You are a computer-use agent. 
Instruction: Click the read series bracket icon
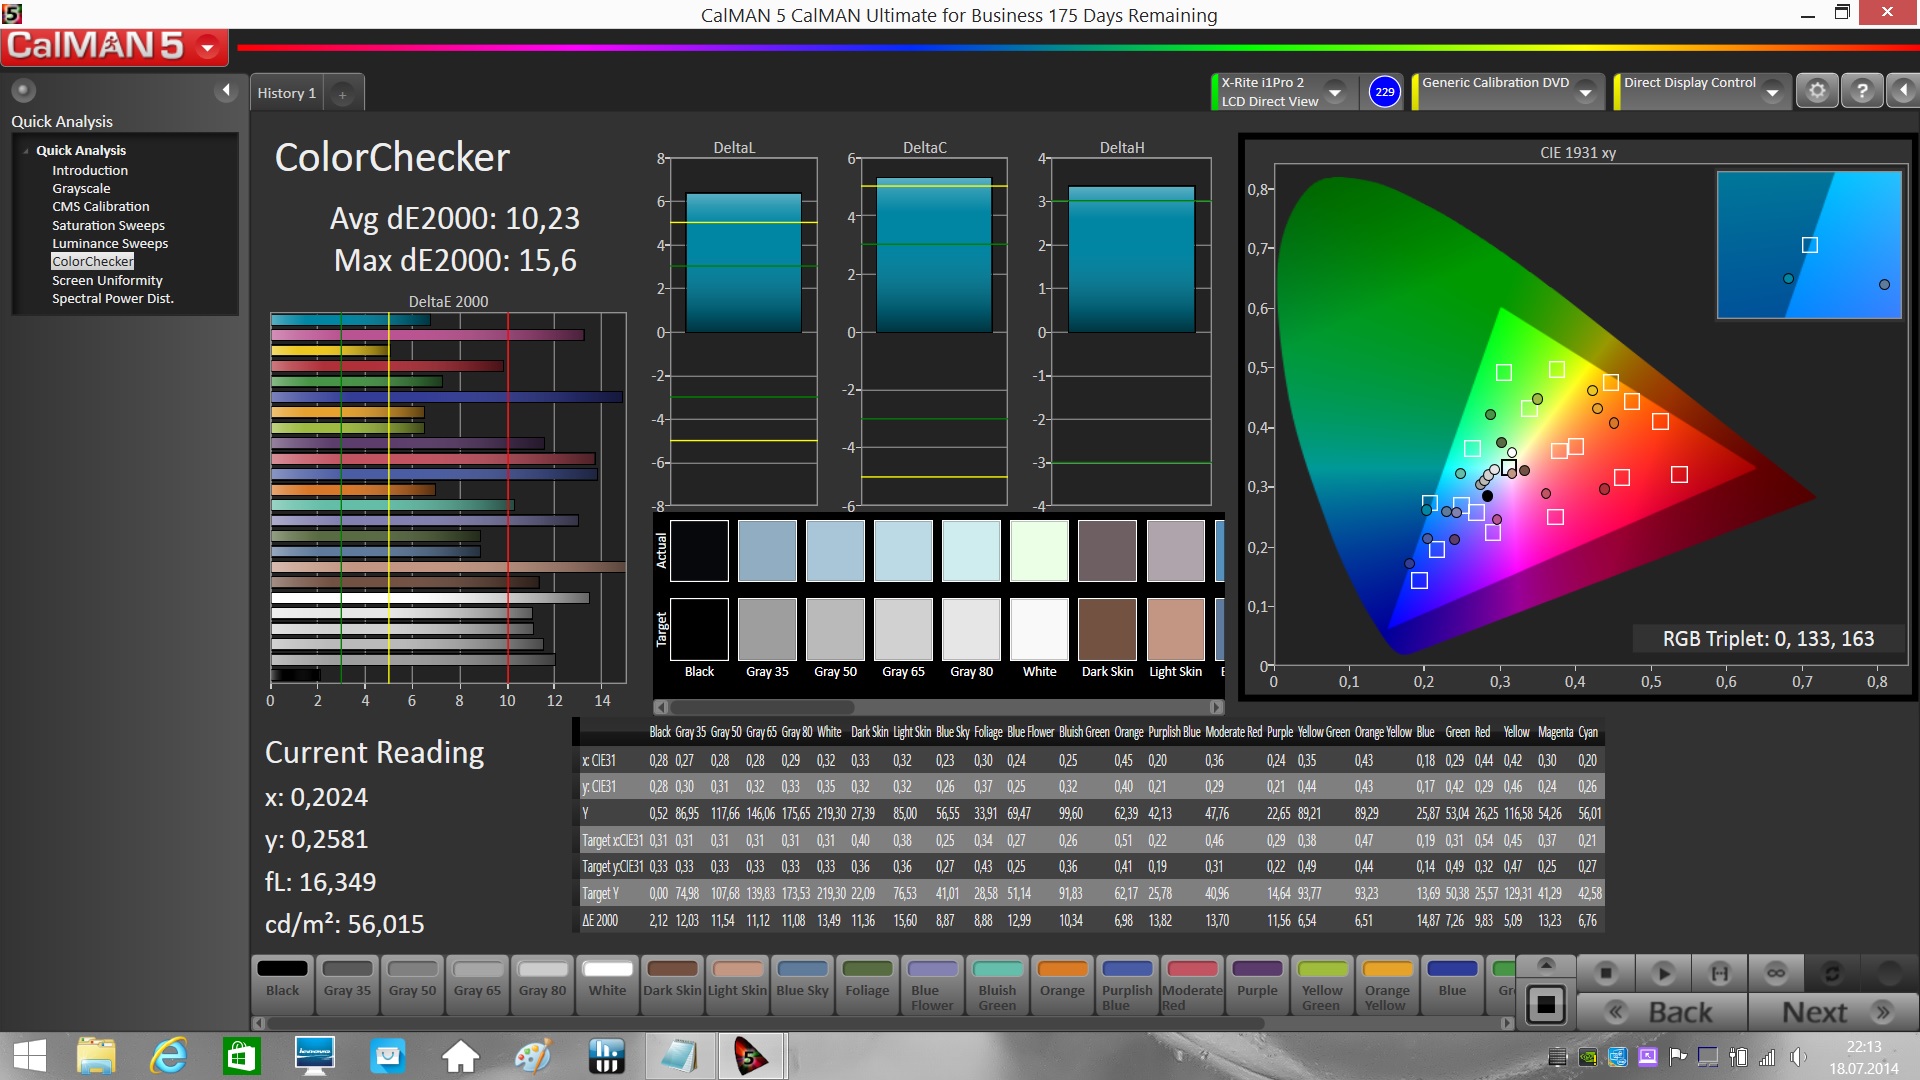(x=1719, y=972)
